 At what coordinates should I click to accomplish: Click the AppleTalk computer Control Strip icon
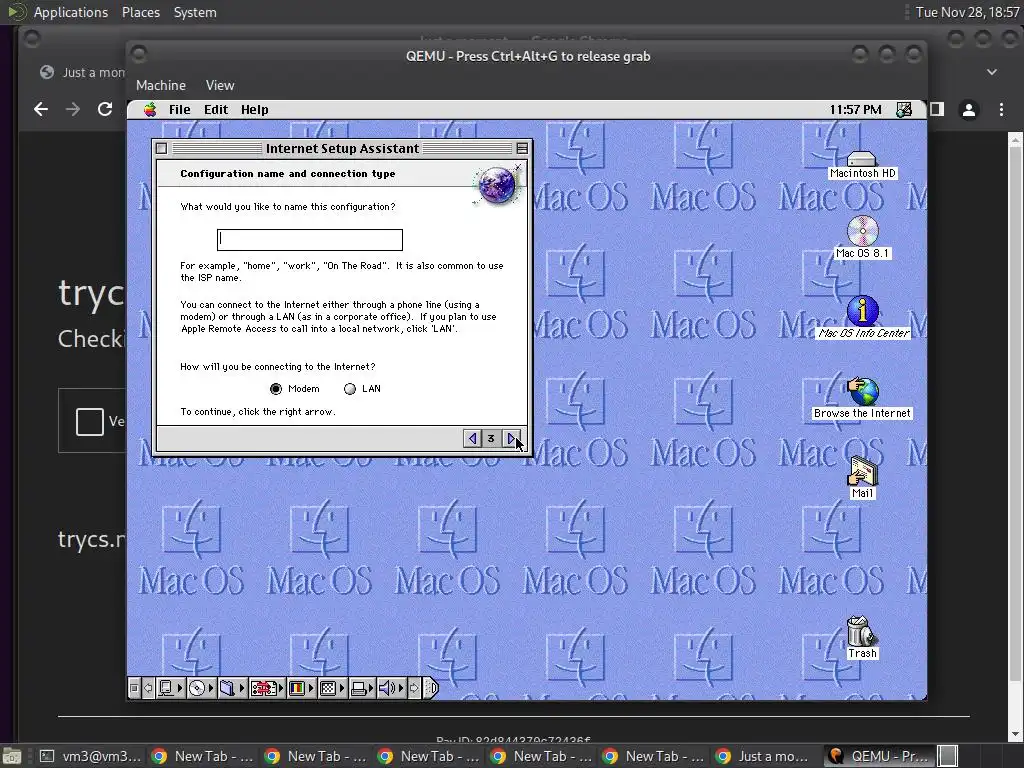pyautogui.click(x=166, y=688)
